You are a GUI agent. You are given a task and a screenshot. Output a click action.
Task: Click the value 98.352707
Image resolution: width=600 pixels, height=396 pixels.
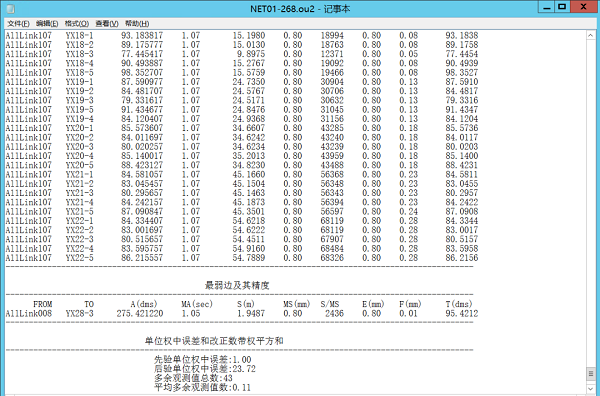[x=142, y=73]
